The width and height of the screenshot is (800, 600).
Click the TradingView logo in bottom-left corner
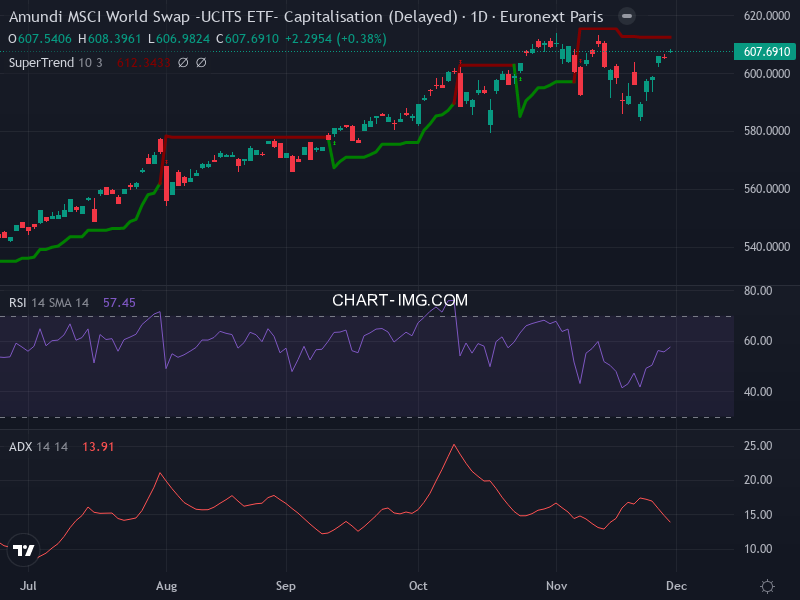24,550
